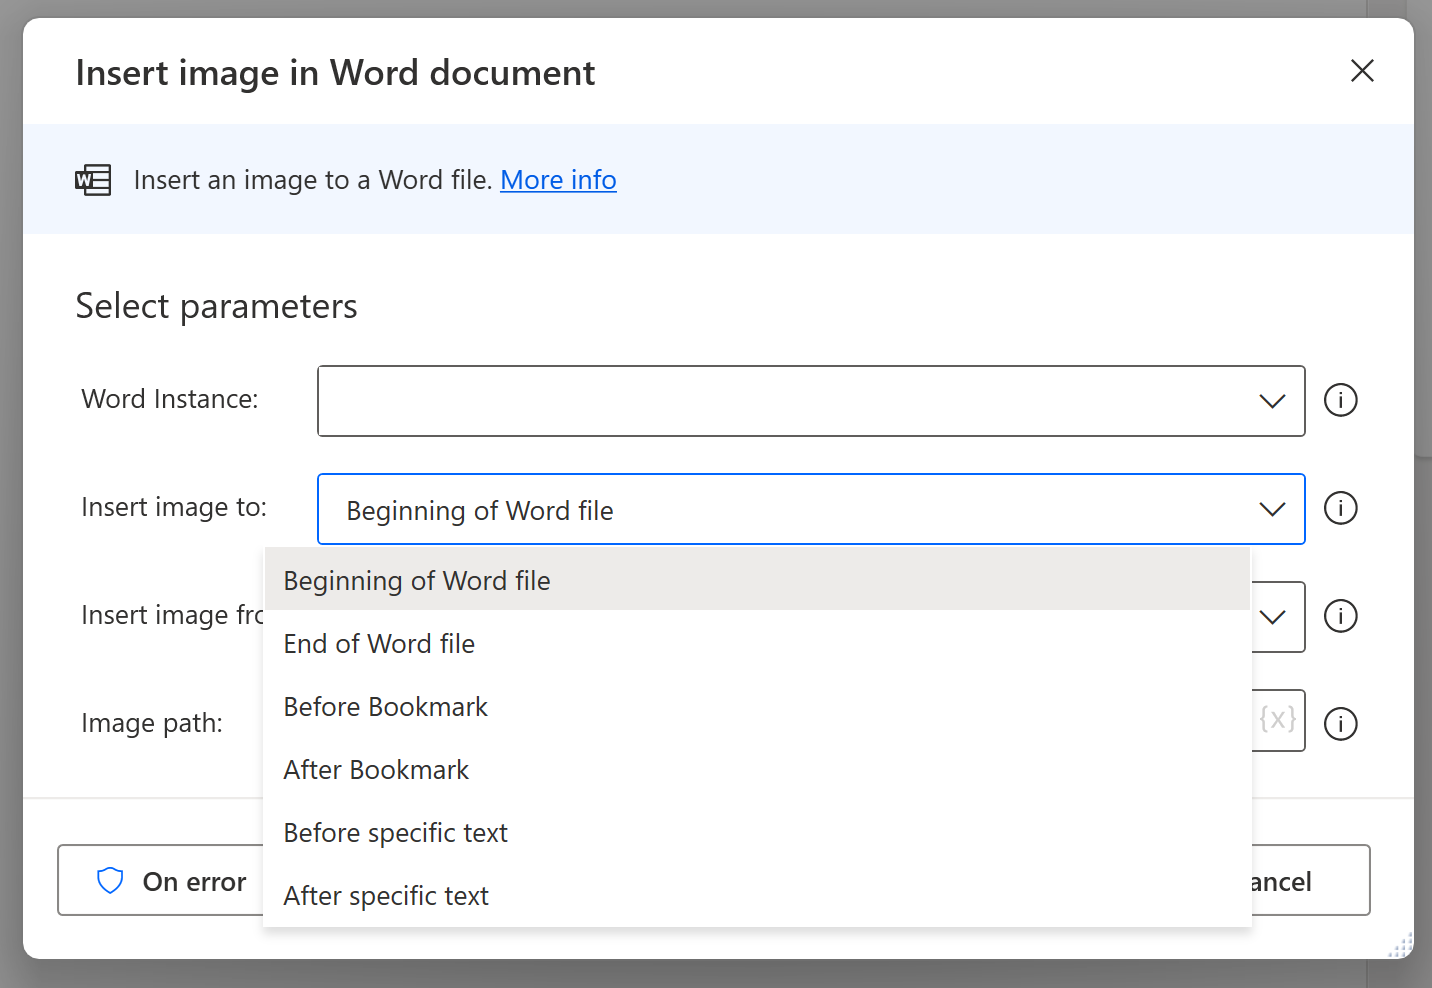1432x988 pixels.
Task: Click the info icon beside Word Instance
Action: tap(1340, 400)
